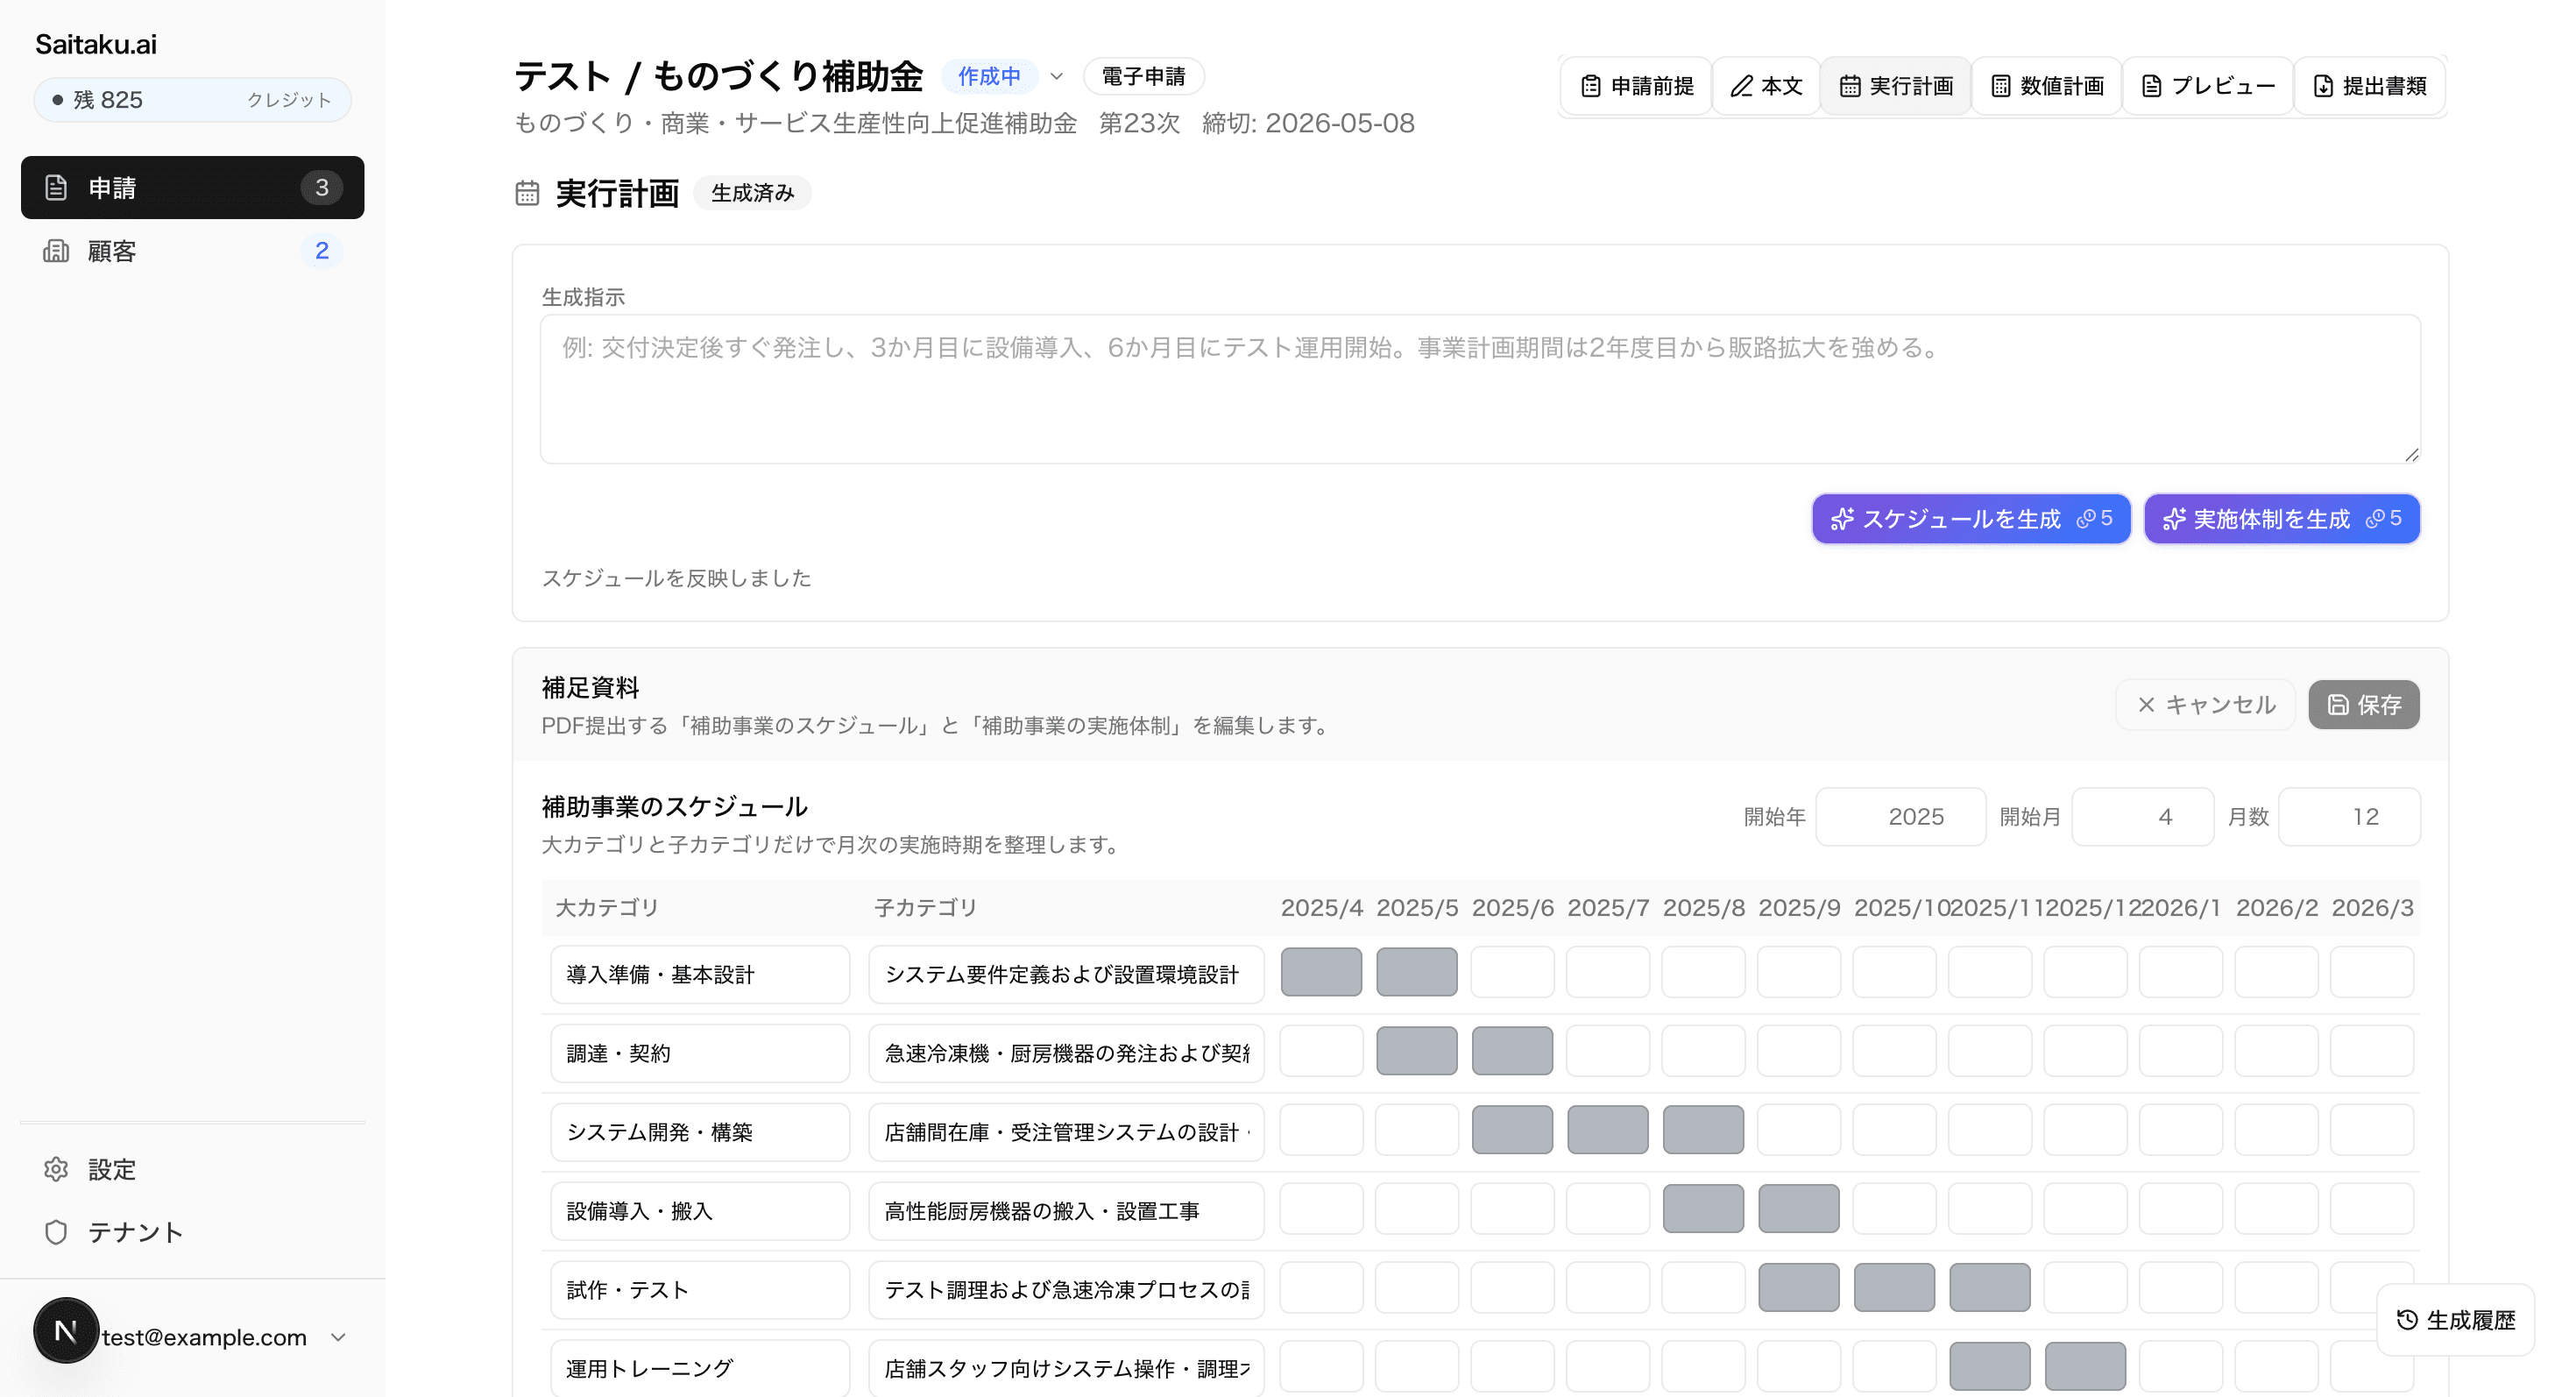The width and height of the screenshot is (2576, 1397).
Task: Click the 2025/9 column header
Action: coord(1799,908)
